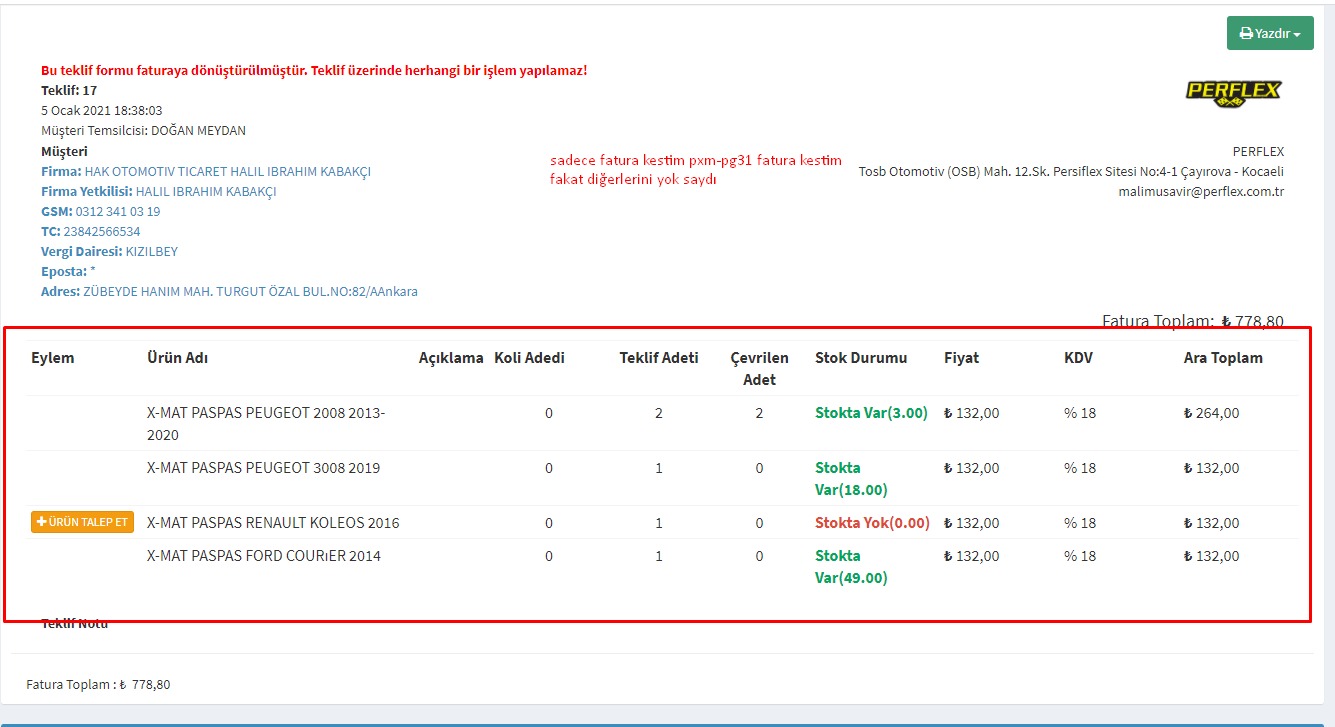Open the Yazdır print dropdown

point(1269,33)
